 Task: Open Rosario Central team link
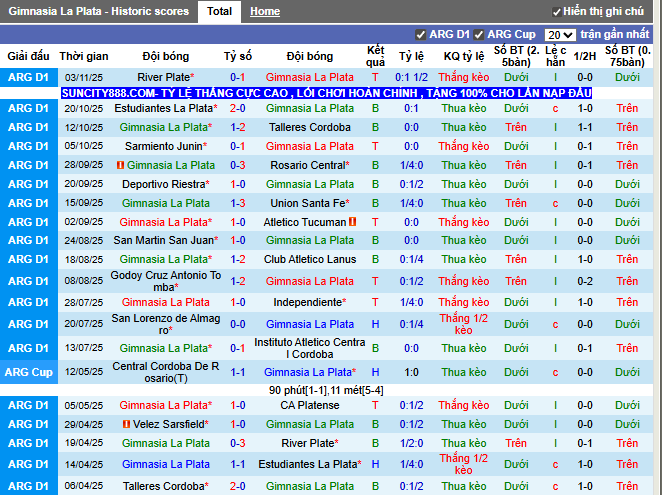coord(309,165)
